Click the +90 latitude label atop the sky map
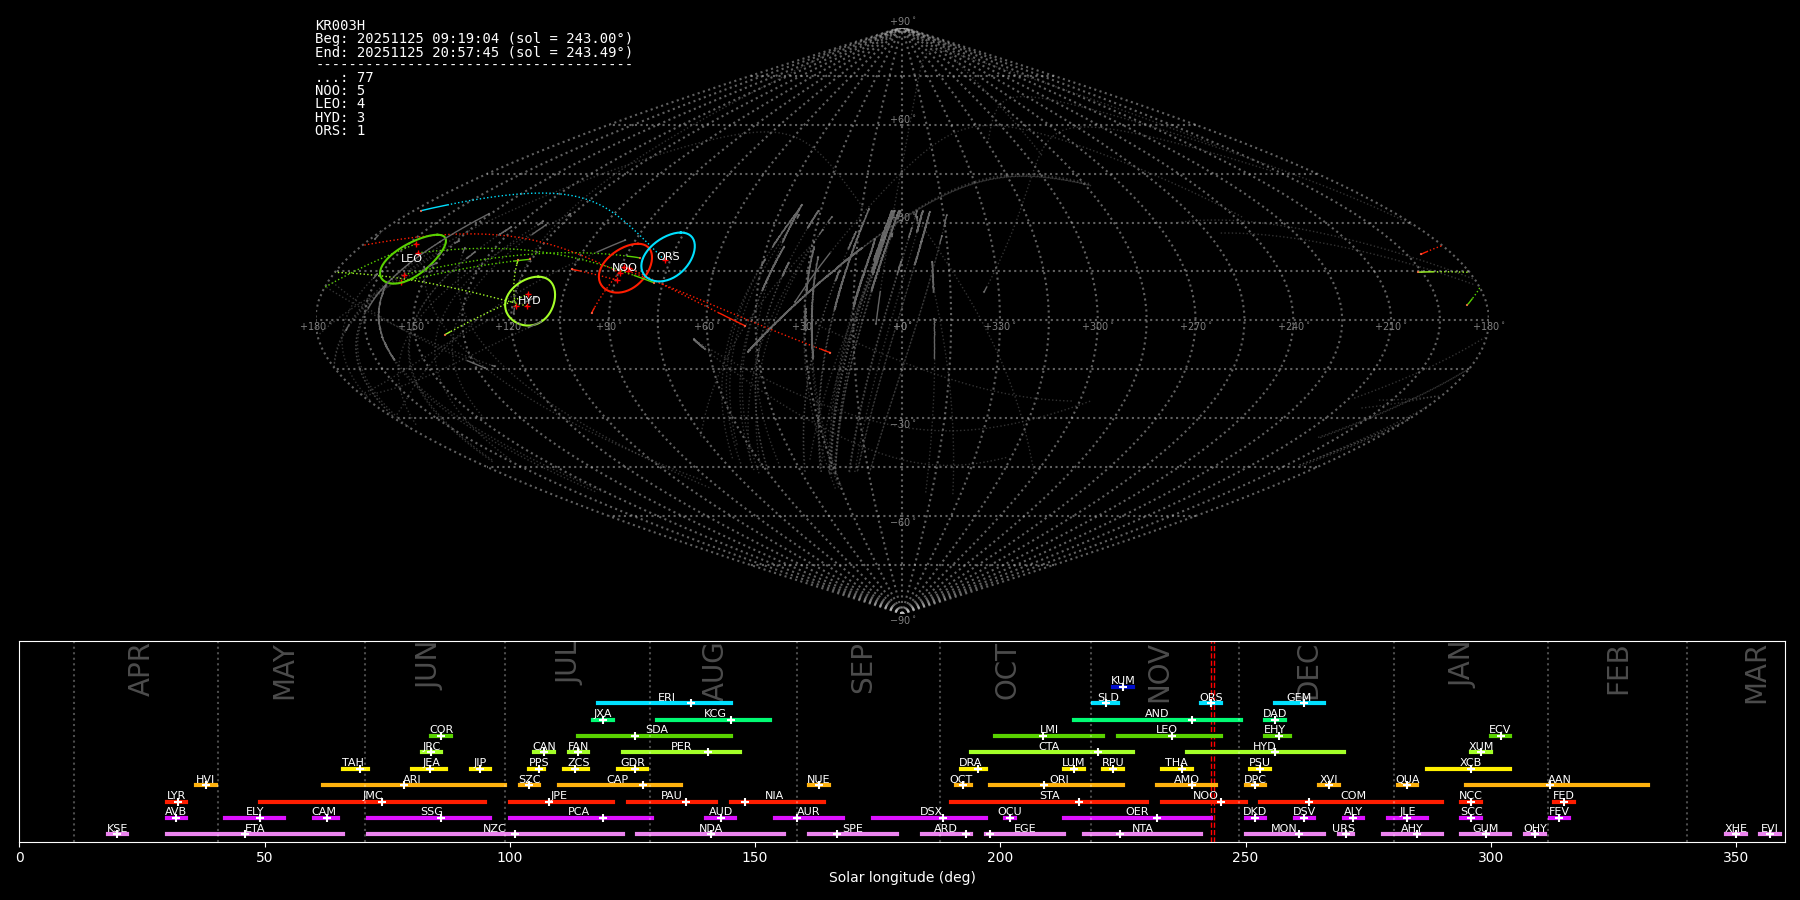Image resolution: width=1800 pixels, height=900 pixels. point(901,21)
